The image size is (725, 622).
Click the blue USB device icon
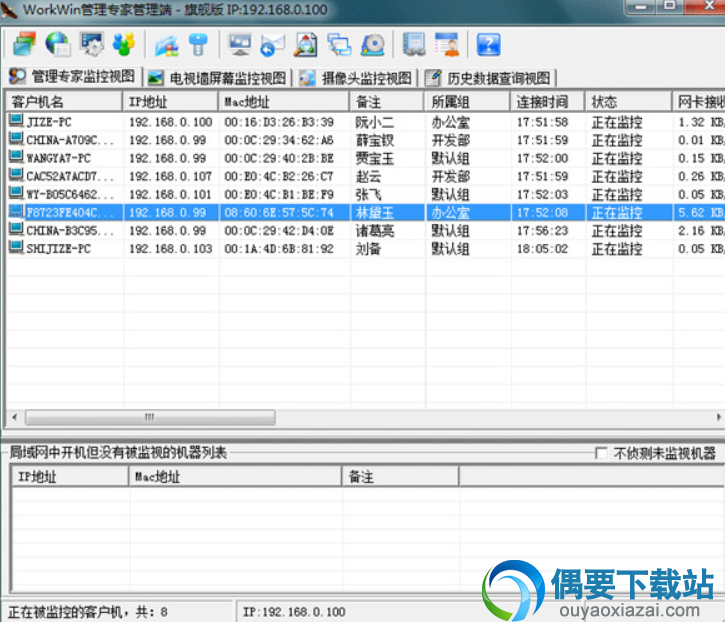[x=198, y=45]
